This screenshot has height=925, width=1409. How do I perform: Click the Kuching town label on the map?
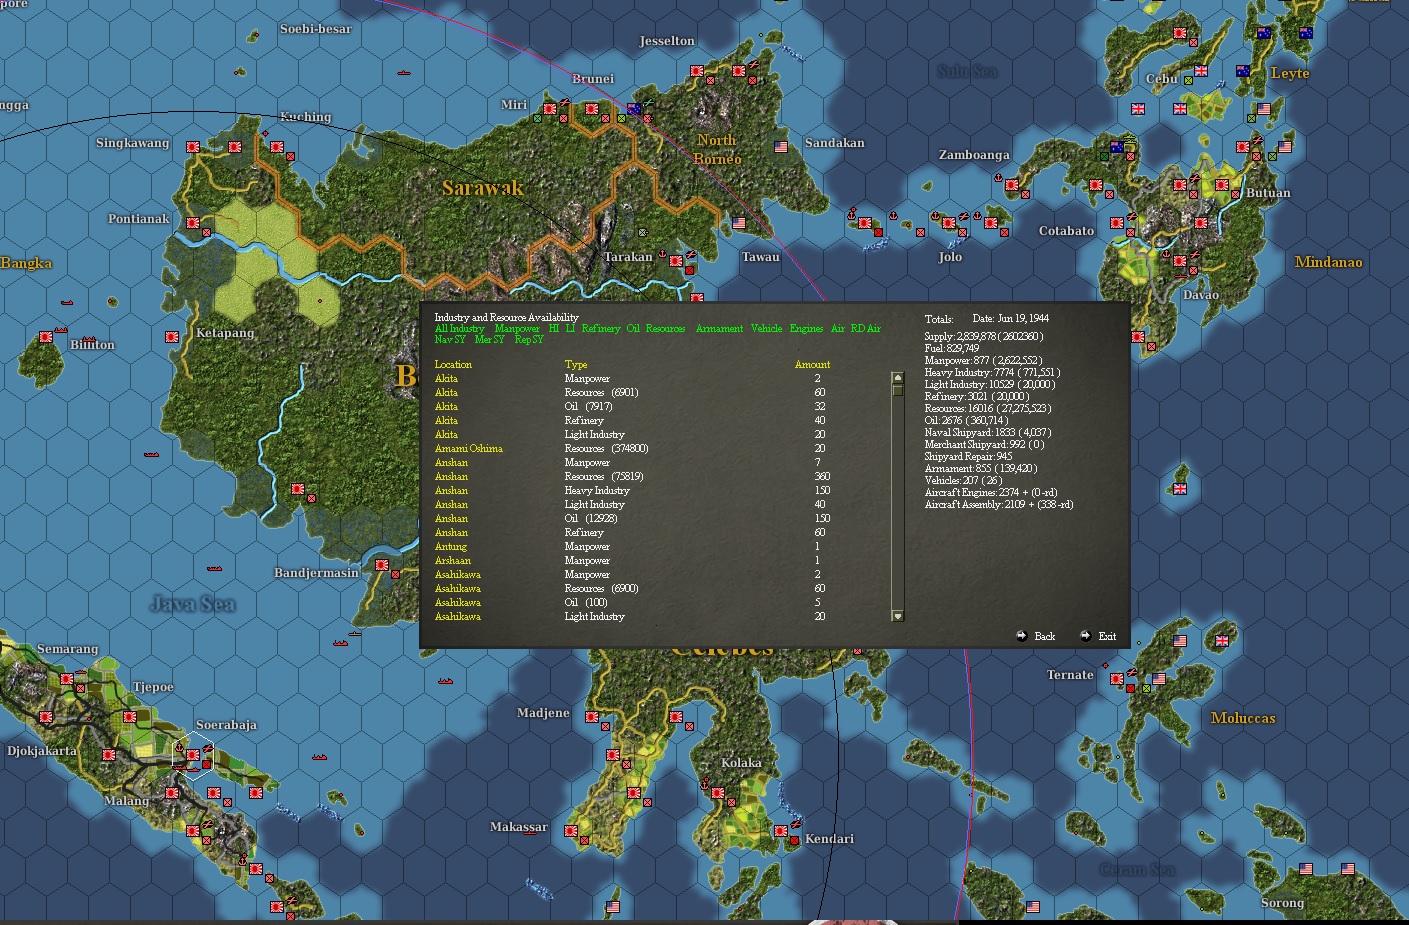pos(306,117)
